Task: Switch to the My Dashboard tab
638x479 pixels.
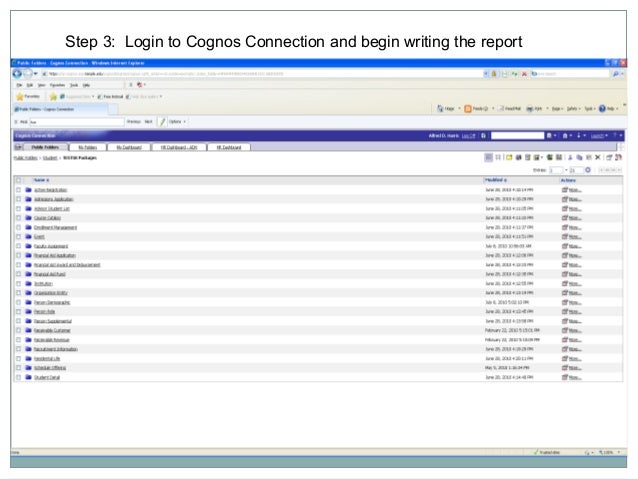Action: [x=129, y=147]
